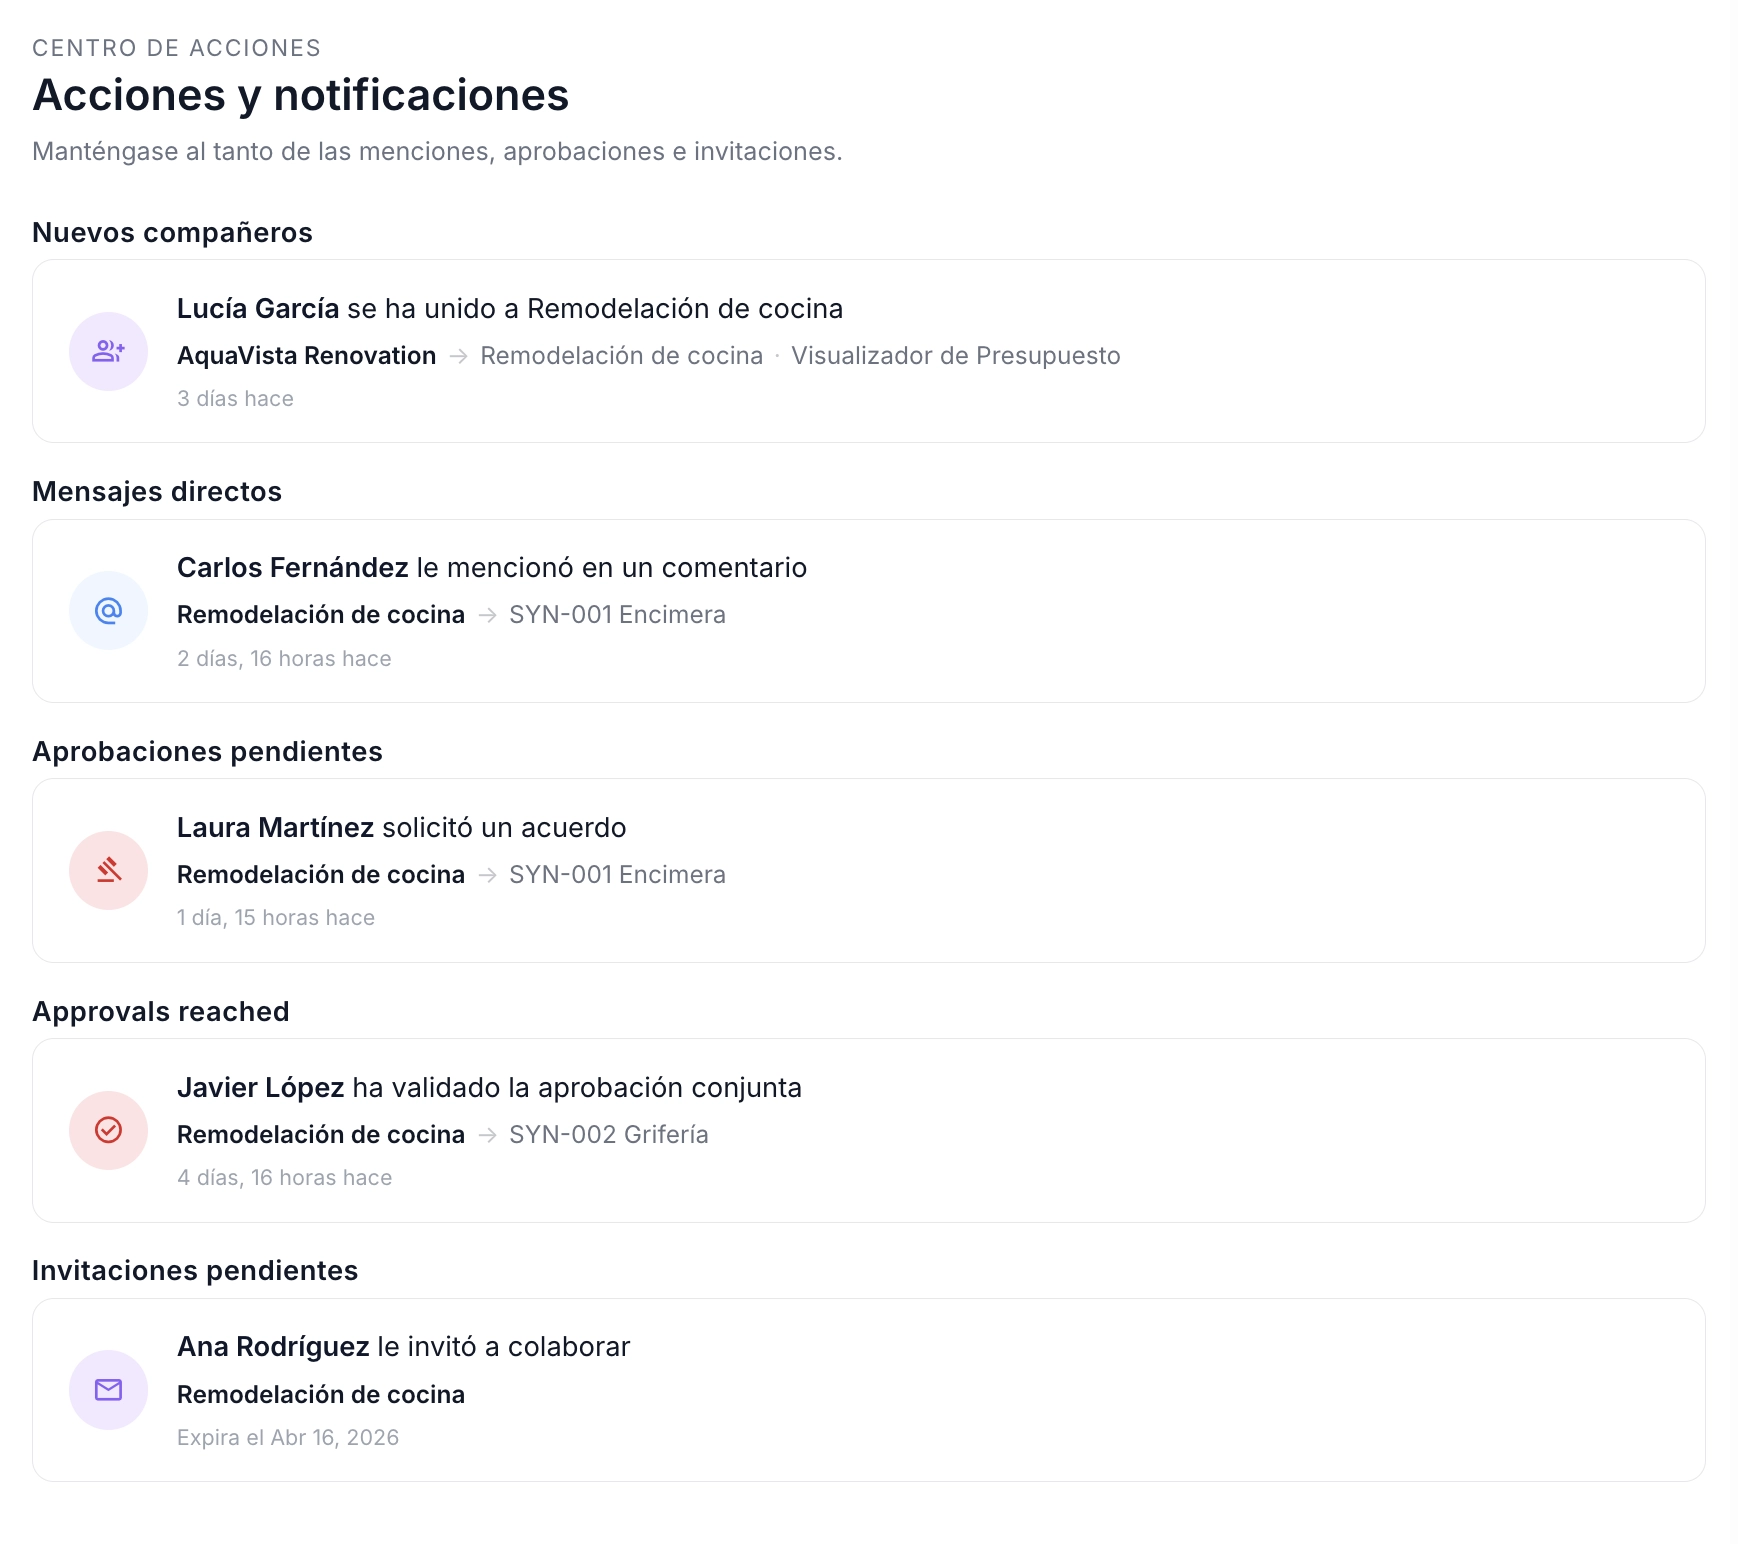Open Carlos Fernández's mention notification
1738x1544 pixels.
(x=491, y=568)
